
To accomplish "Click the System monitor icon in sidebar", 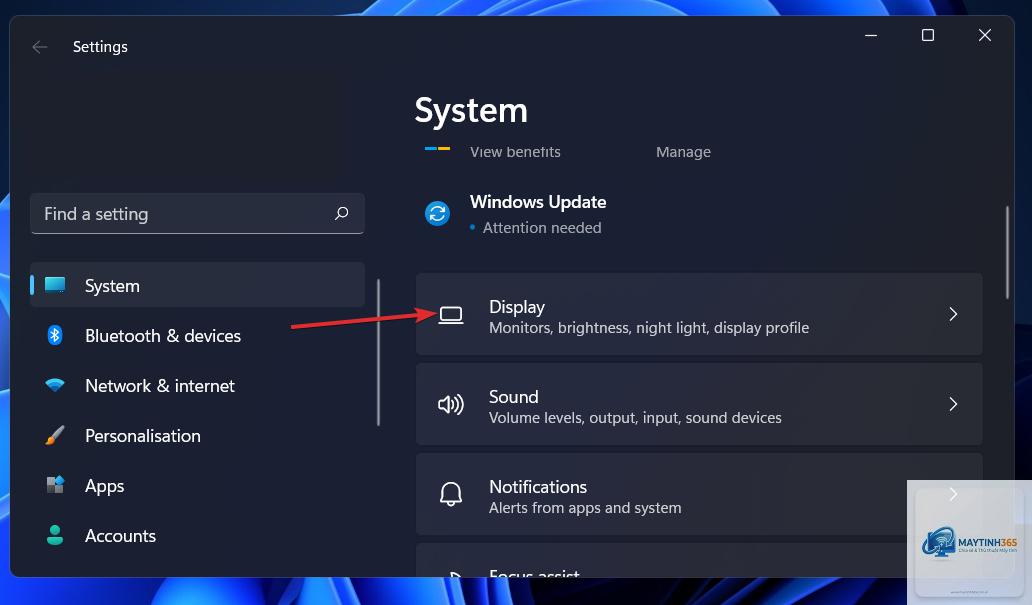I will pyautogui.click(x=55, y=284).
